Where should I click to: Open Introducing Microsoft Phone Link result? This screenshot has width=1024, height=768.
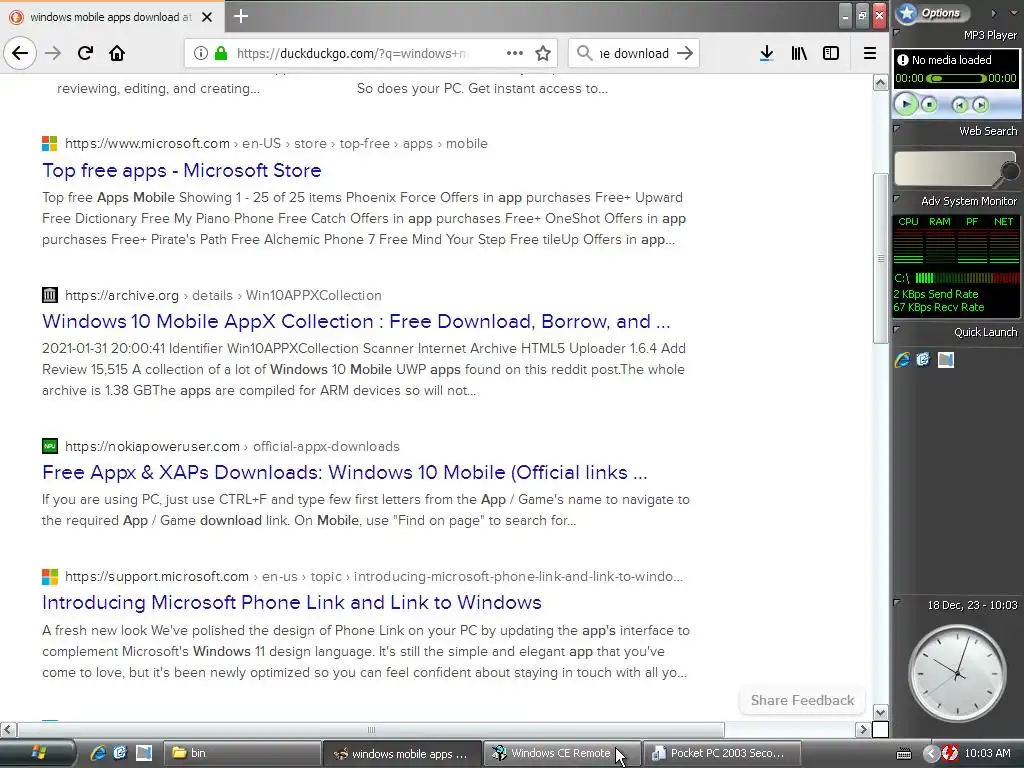coord(292,602)
